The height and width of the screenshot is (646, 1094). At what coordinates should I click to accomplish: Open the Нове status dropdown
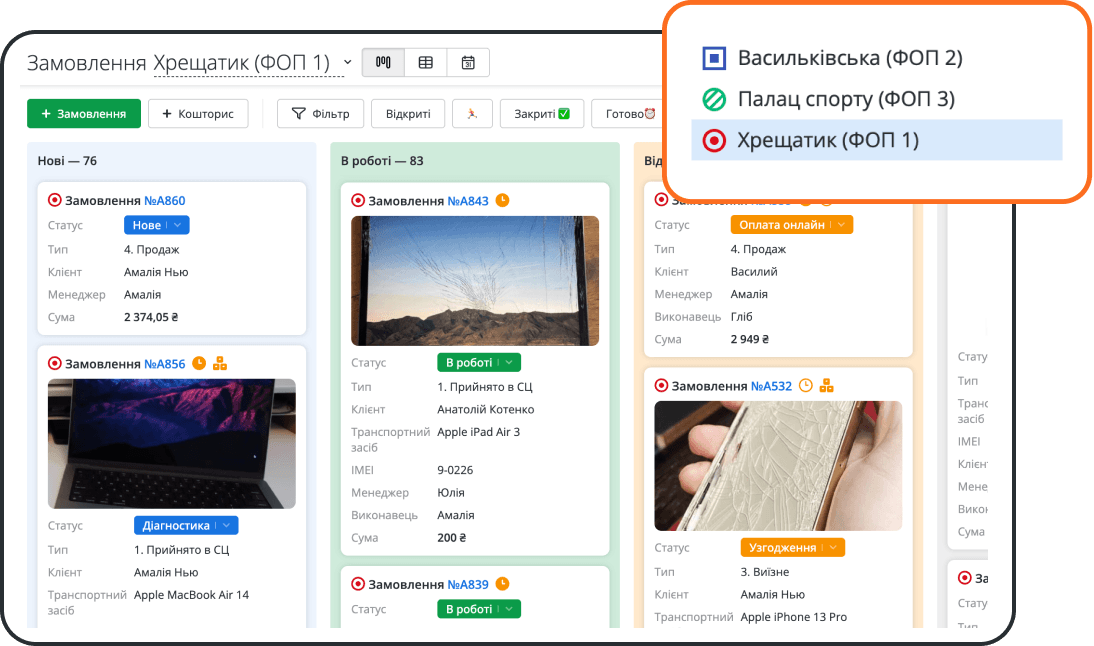pos(156,225)
